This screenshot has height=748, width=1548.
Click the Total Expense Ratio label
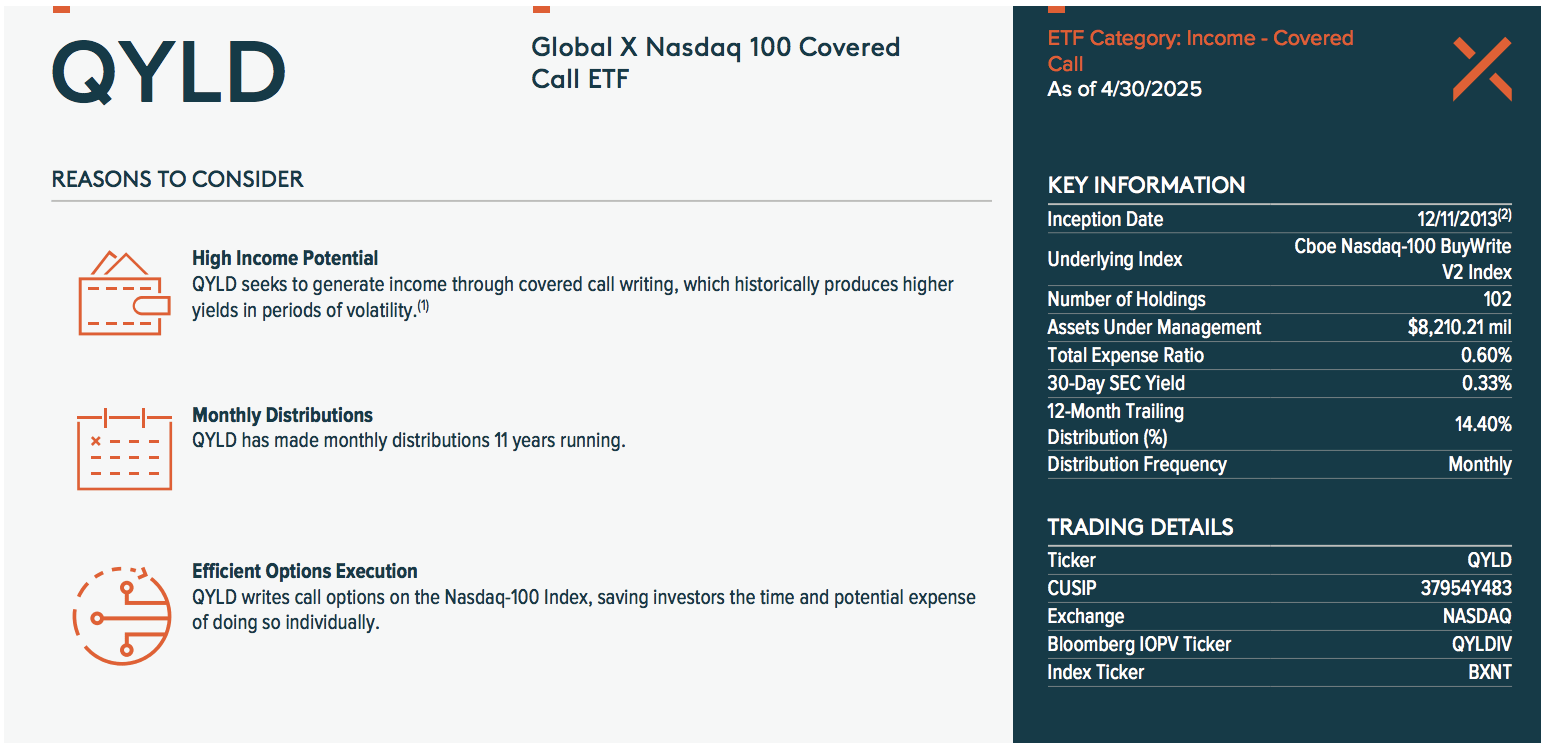1125,355
